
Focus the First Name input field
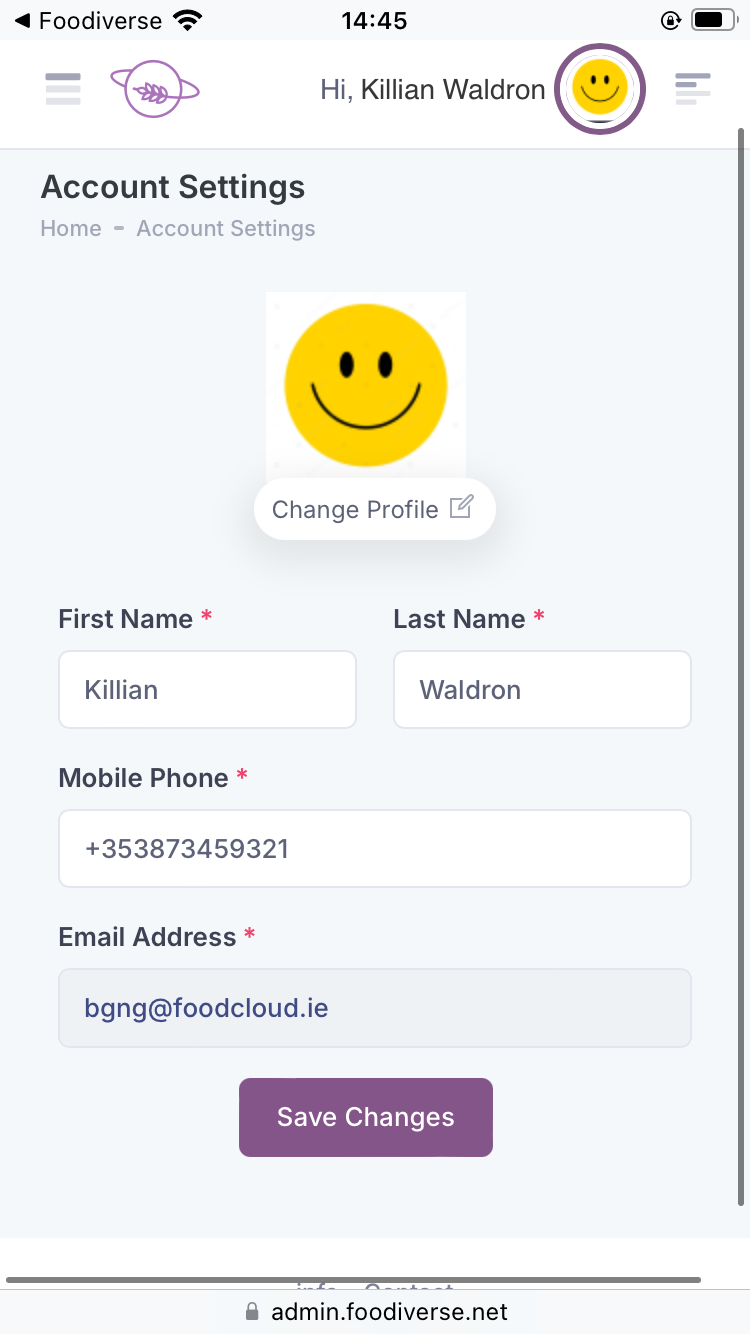pos(208,690)
